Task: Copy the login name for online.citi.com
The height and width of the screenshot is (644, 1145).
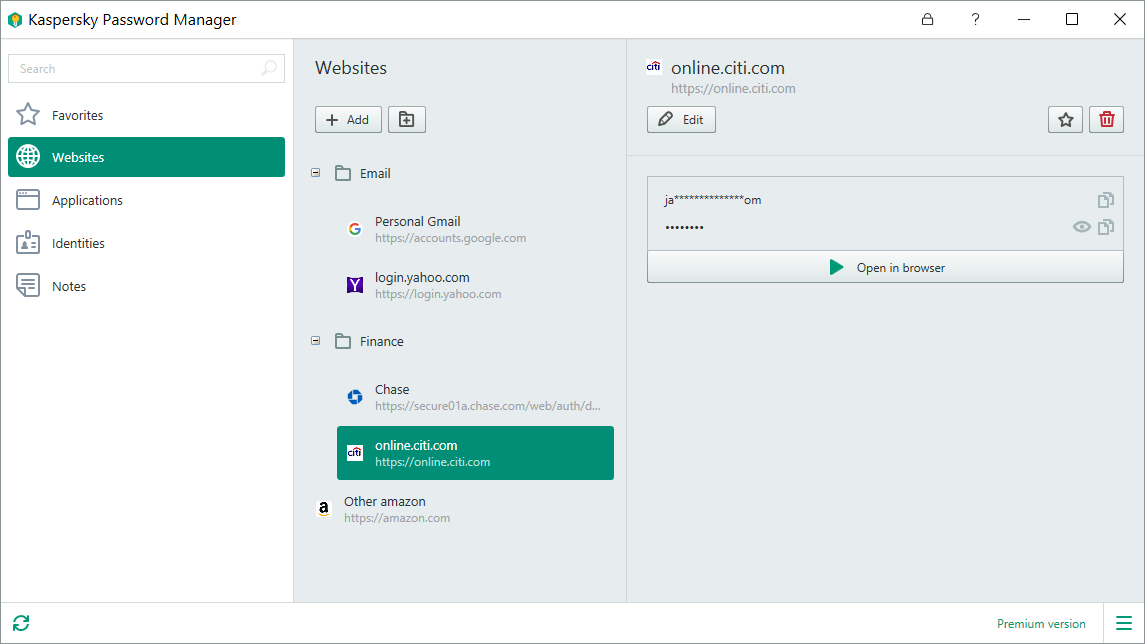Action: 1106,199
